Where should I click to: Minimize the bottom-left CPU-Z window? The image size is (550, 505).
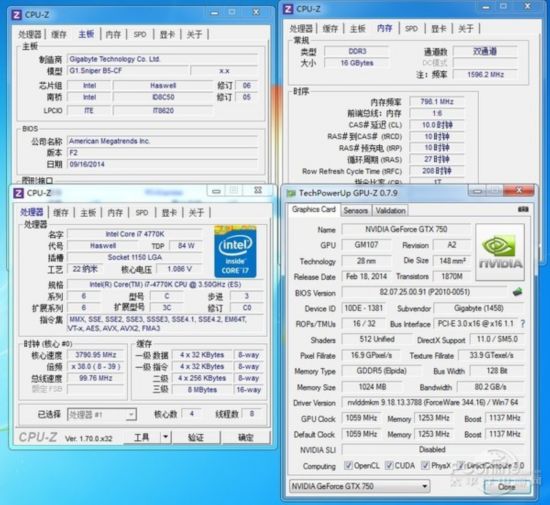(216, 191)
